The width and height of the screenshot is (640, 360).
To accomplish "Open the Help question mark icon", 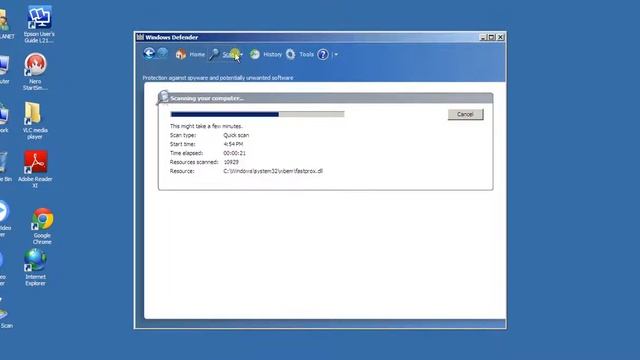I will (x=322, y=54).
